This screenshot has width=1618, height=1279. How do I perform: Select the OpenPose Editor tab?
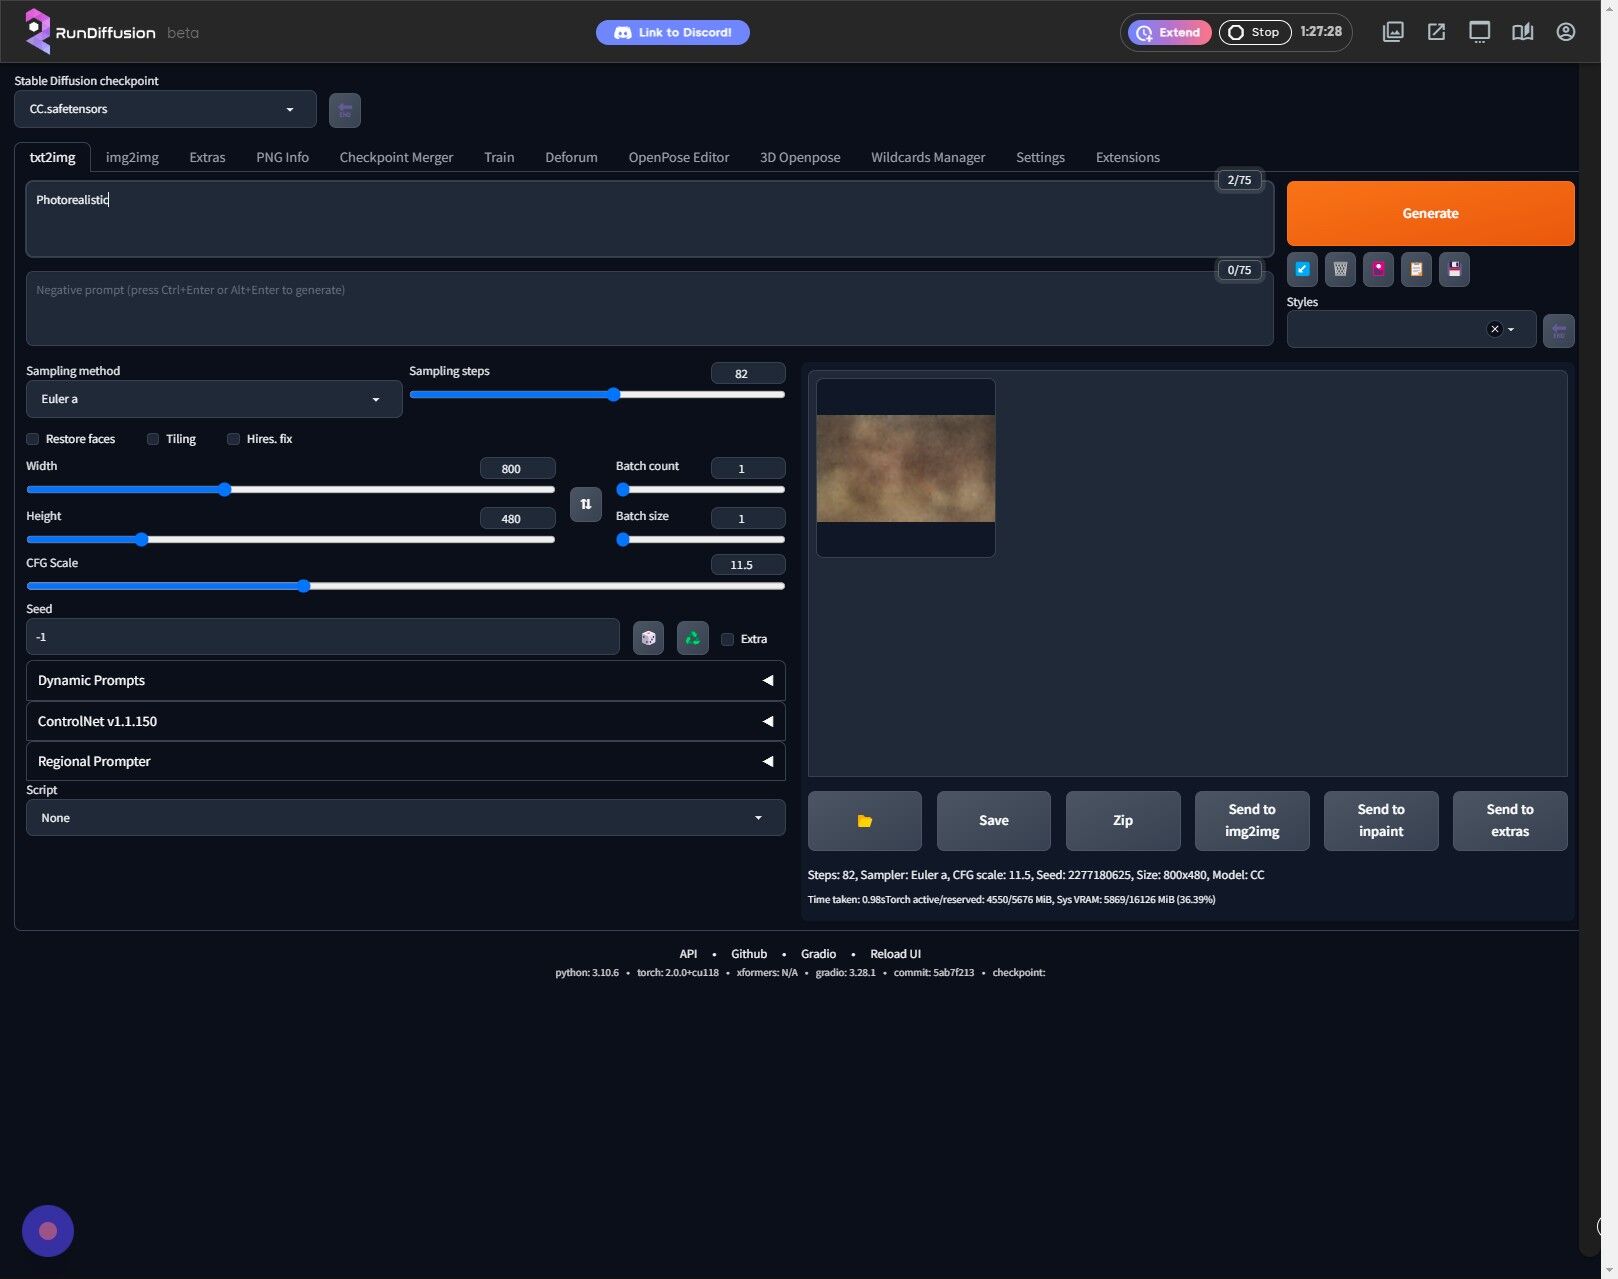pos(678,157)
